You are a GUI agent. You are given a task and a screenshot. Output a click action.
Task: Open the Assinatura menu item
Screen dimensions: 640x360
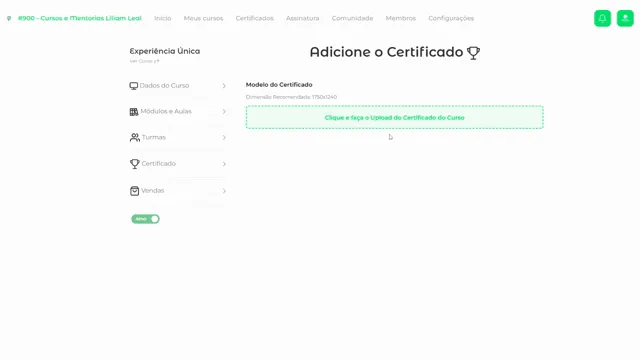[x=302, y=18]
